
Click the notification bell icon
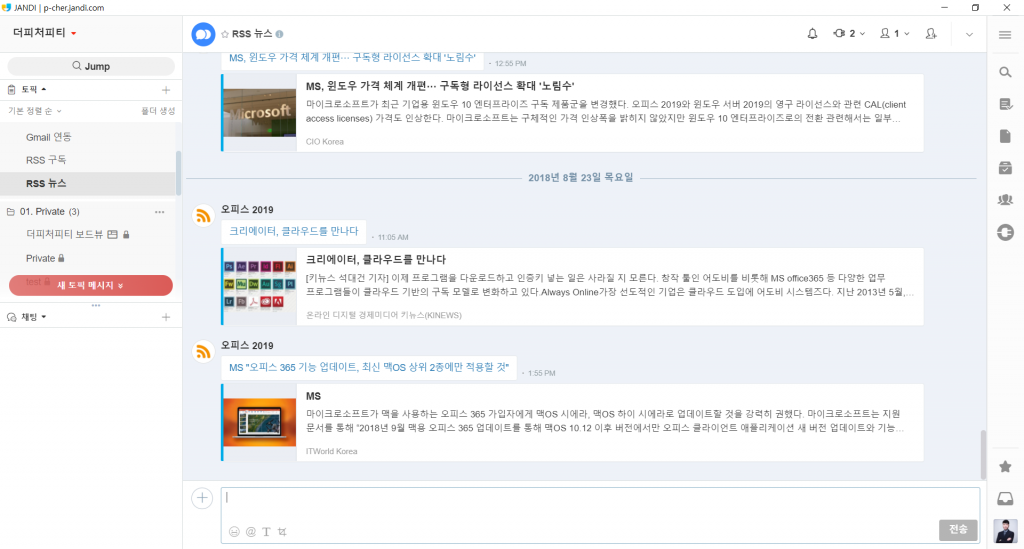tap(812, 34)
